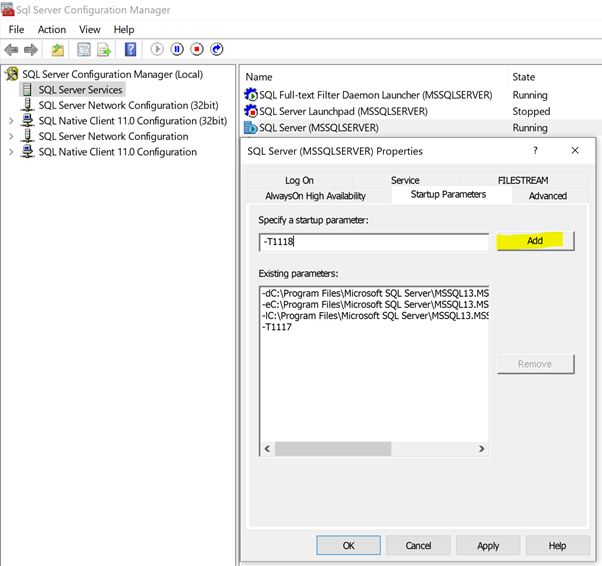Click the Restart Service toolbar icon

coord(217,49)
